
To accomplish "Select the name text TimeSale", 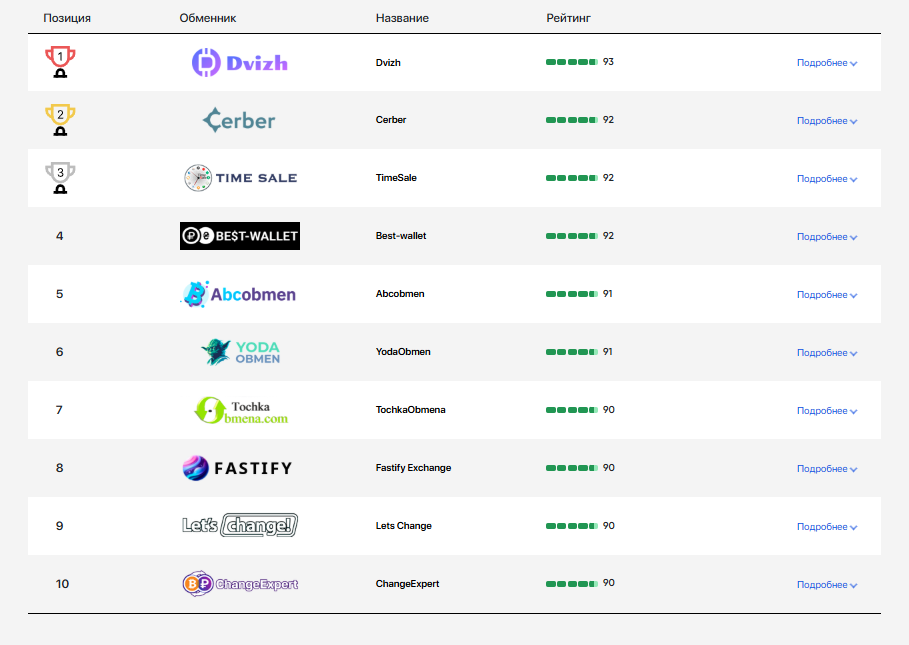I will click(x=396, y=178).
